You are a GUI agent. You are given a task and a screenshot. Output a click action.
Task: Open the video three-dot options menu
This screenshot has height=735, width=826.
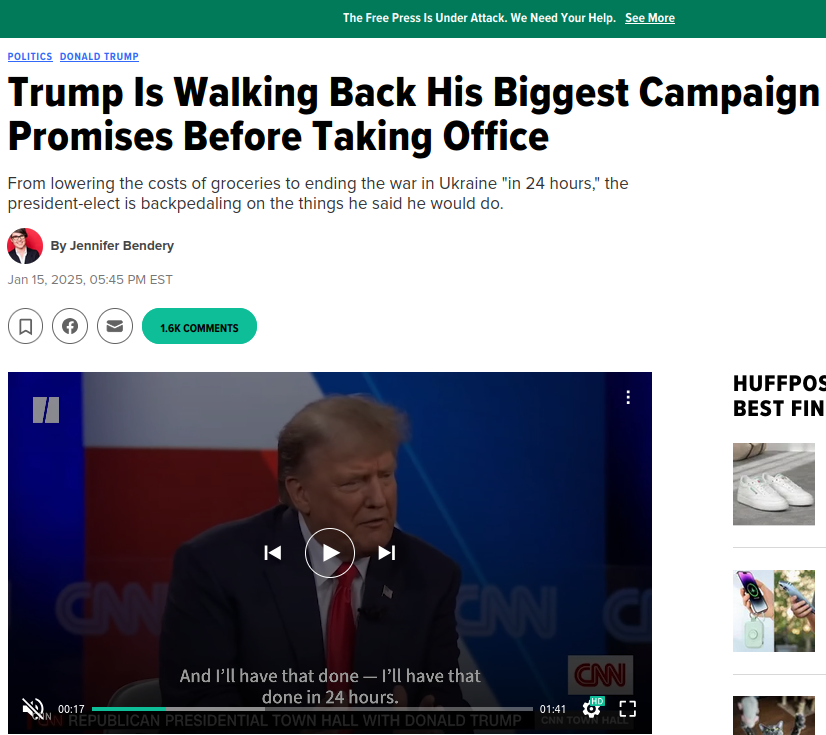[x=628, y=397]
